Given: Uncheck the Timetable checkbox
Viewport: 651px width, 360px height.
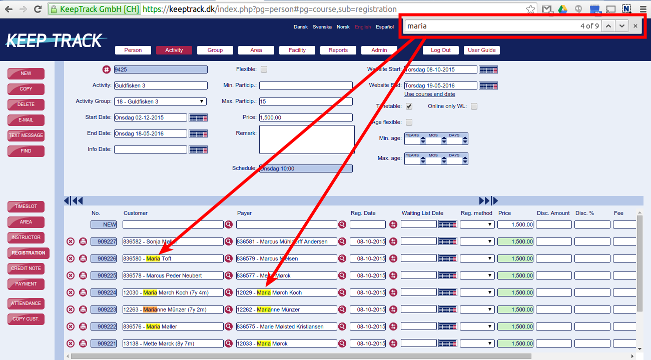Looking at the screenshot, I should click(x=409, y=106).
